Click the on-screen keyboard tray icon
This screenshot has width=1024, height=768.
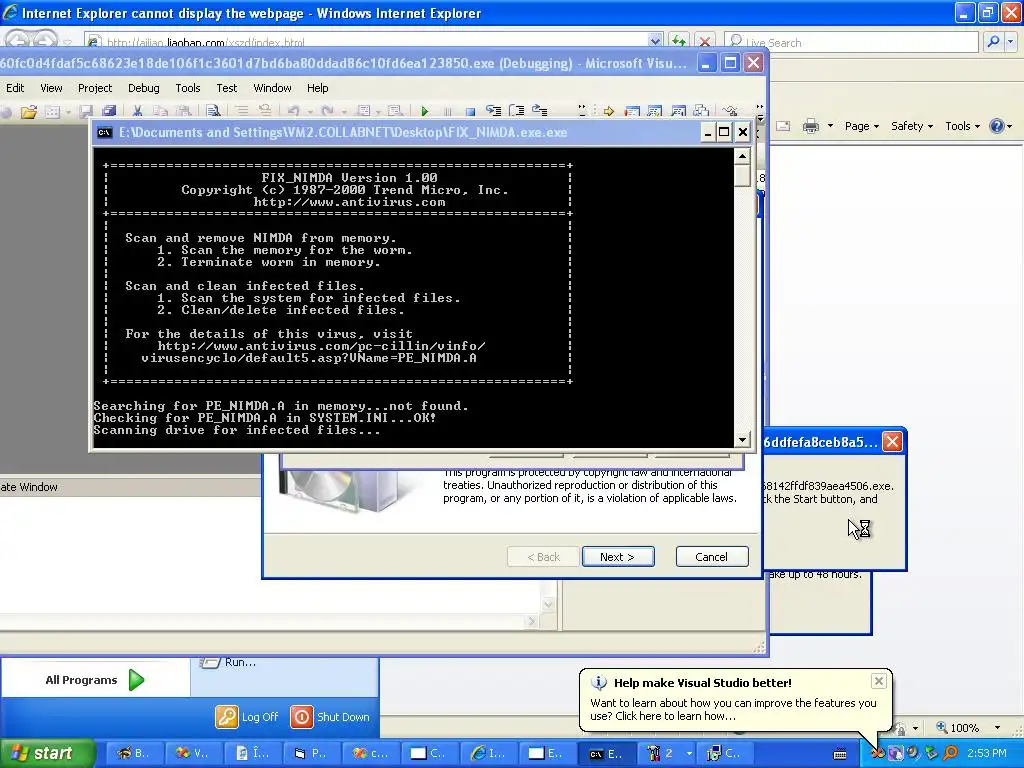(x=840, y=754)
